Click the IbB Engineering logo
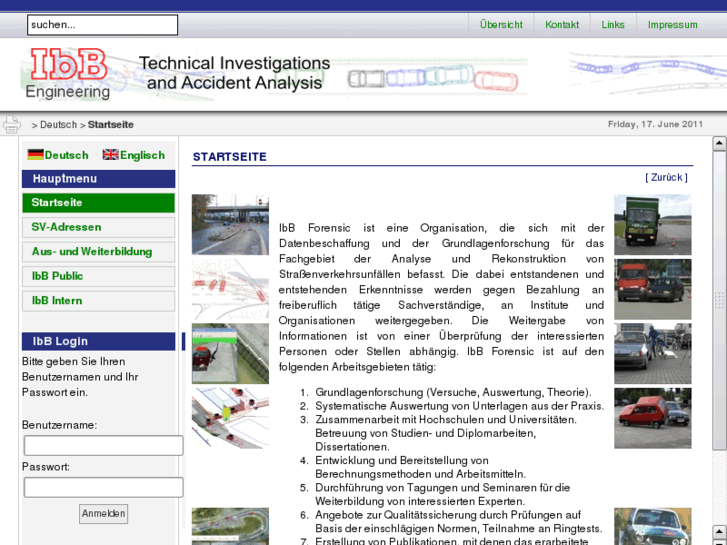 coord(69,73)
